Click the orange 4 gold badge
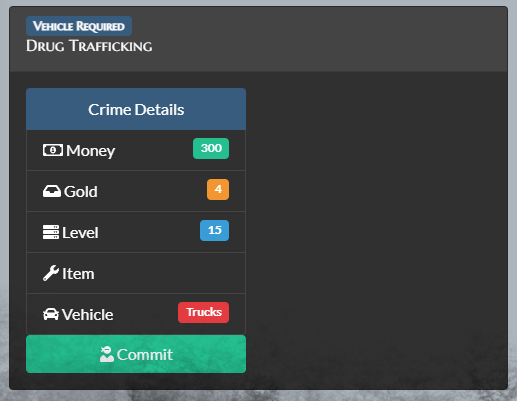 click(218, 189)
